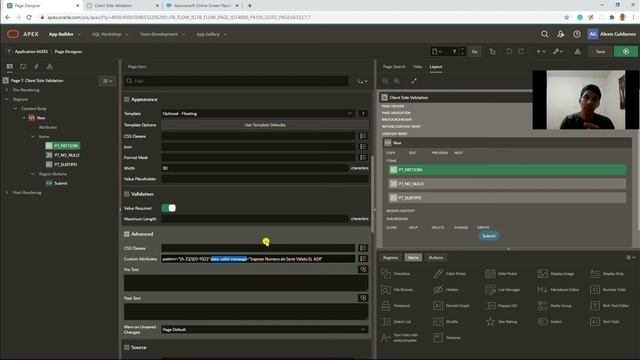Screen dimensions: 640x360
Task: Open the help question mark icon
Action: click(576, 34)
